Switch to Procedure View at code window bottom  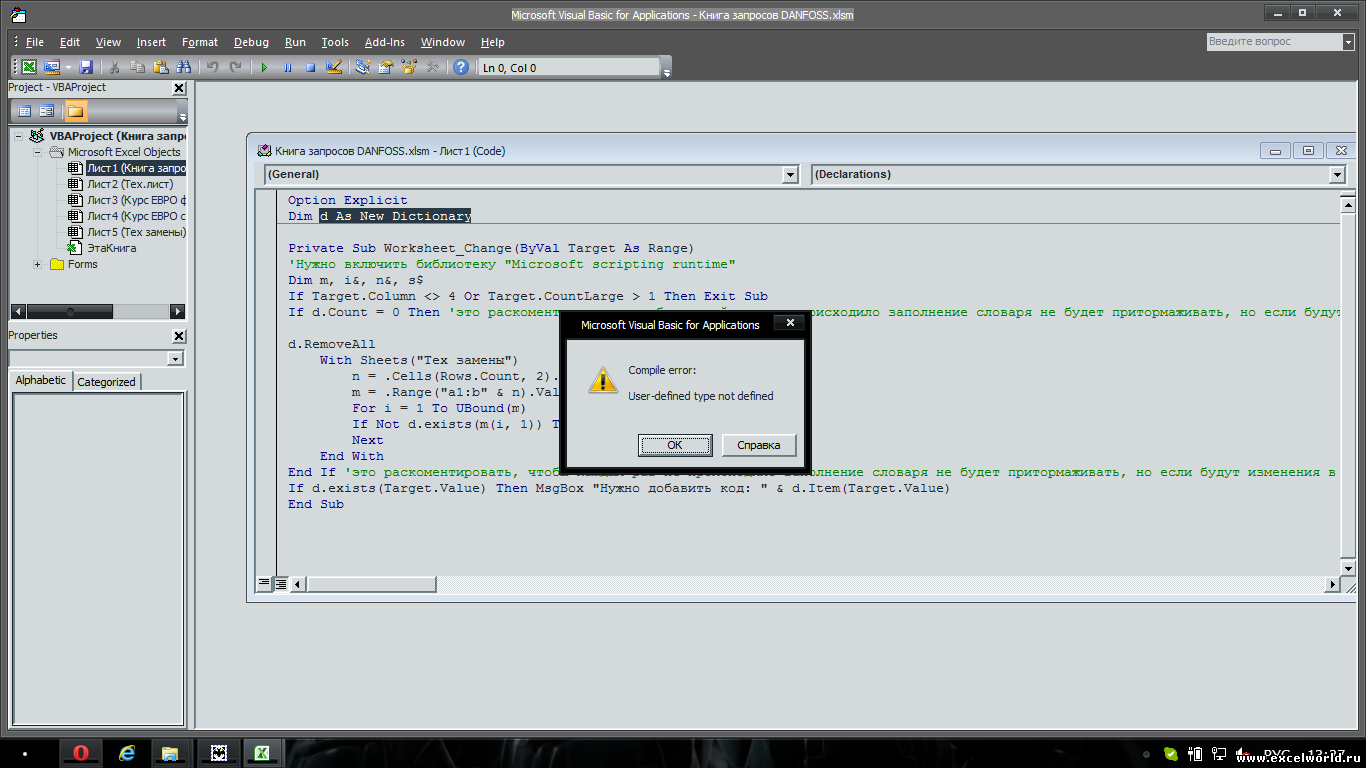[x=264, y=583]
